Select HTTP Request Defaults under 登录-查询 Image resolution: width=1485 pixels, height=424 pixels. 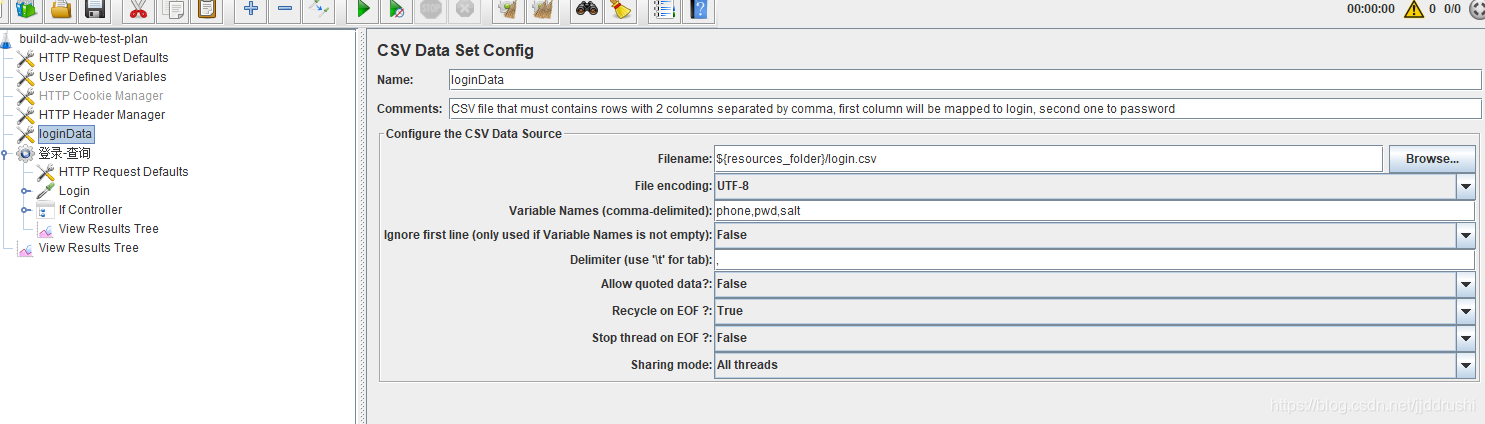(x=123, y=172)
